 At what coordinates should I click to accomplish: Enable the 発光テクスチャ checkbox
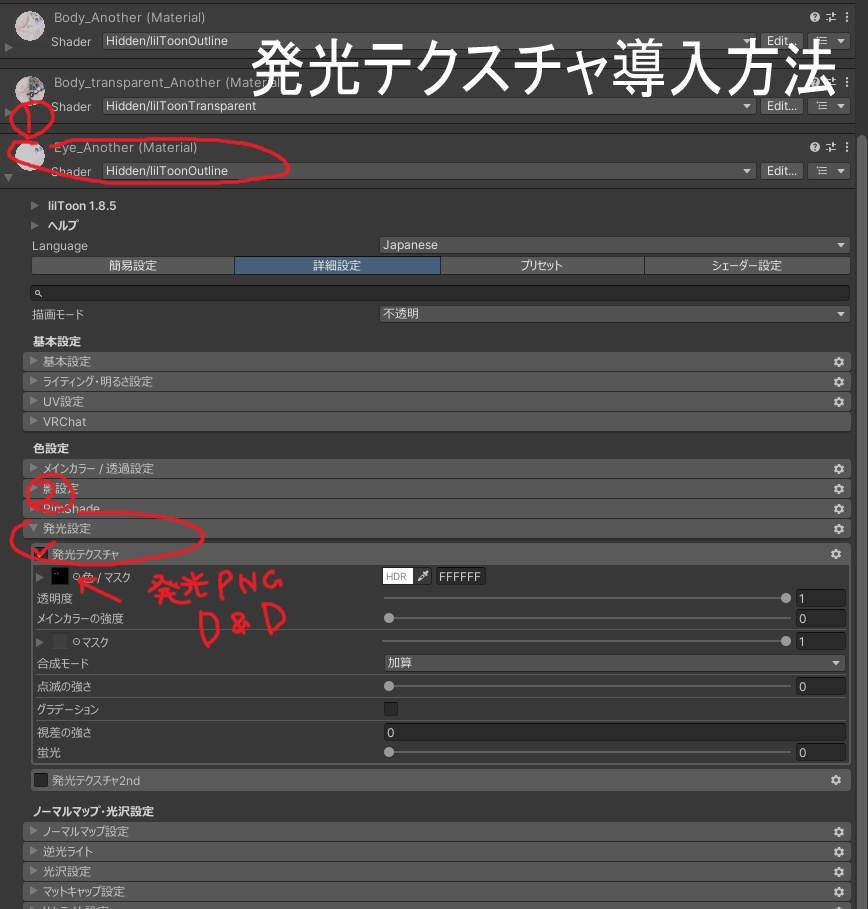pos(41,554)
